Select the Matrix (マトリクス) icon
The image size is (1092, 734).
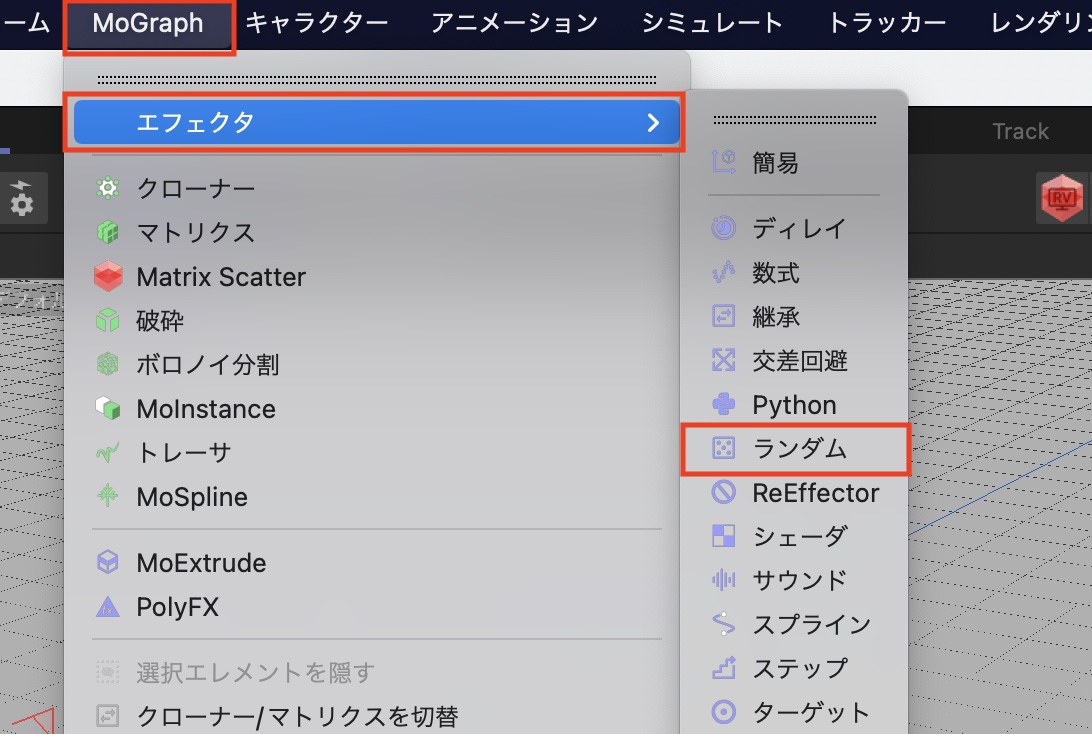pos(107,232)
